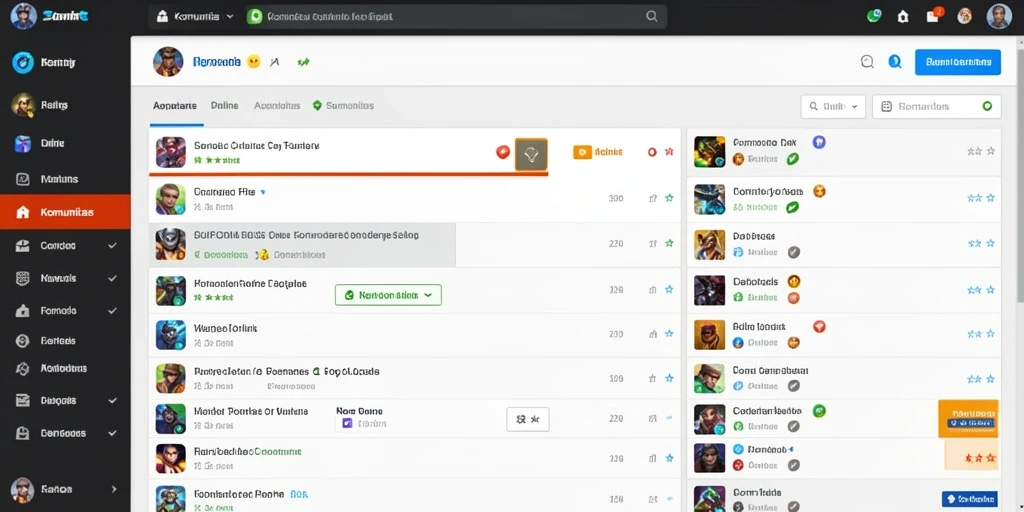Toggle the star in the row showing 300
Viewport: 1024px width, 512px height.
pyautogui.click(x=669, y=198)
